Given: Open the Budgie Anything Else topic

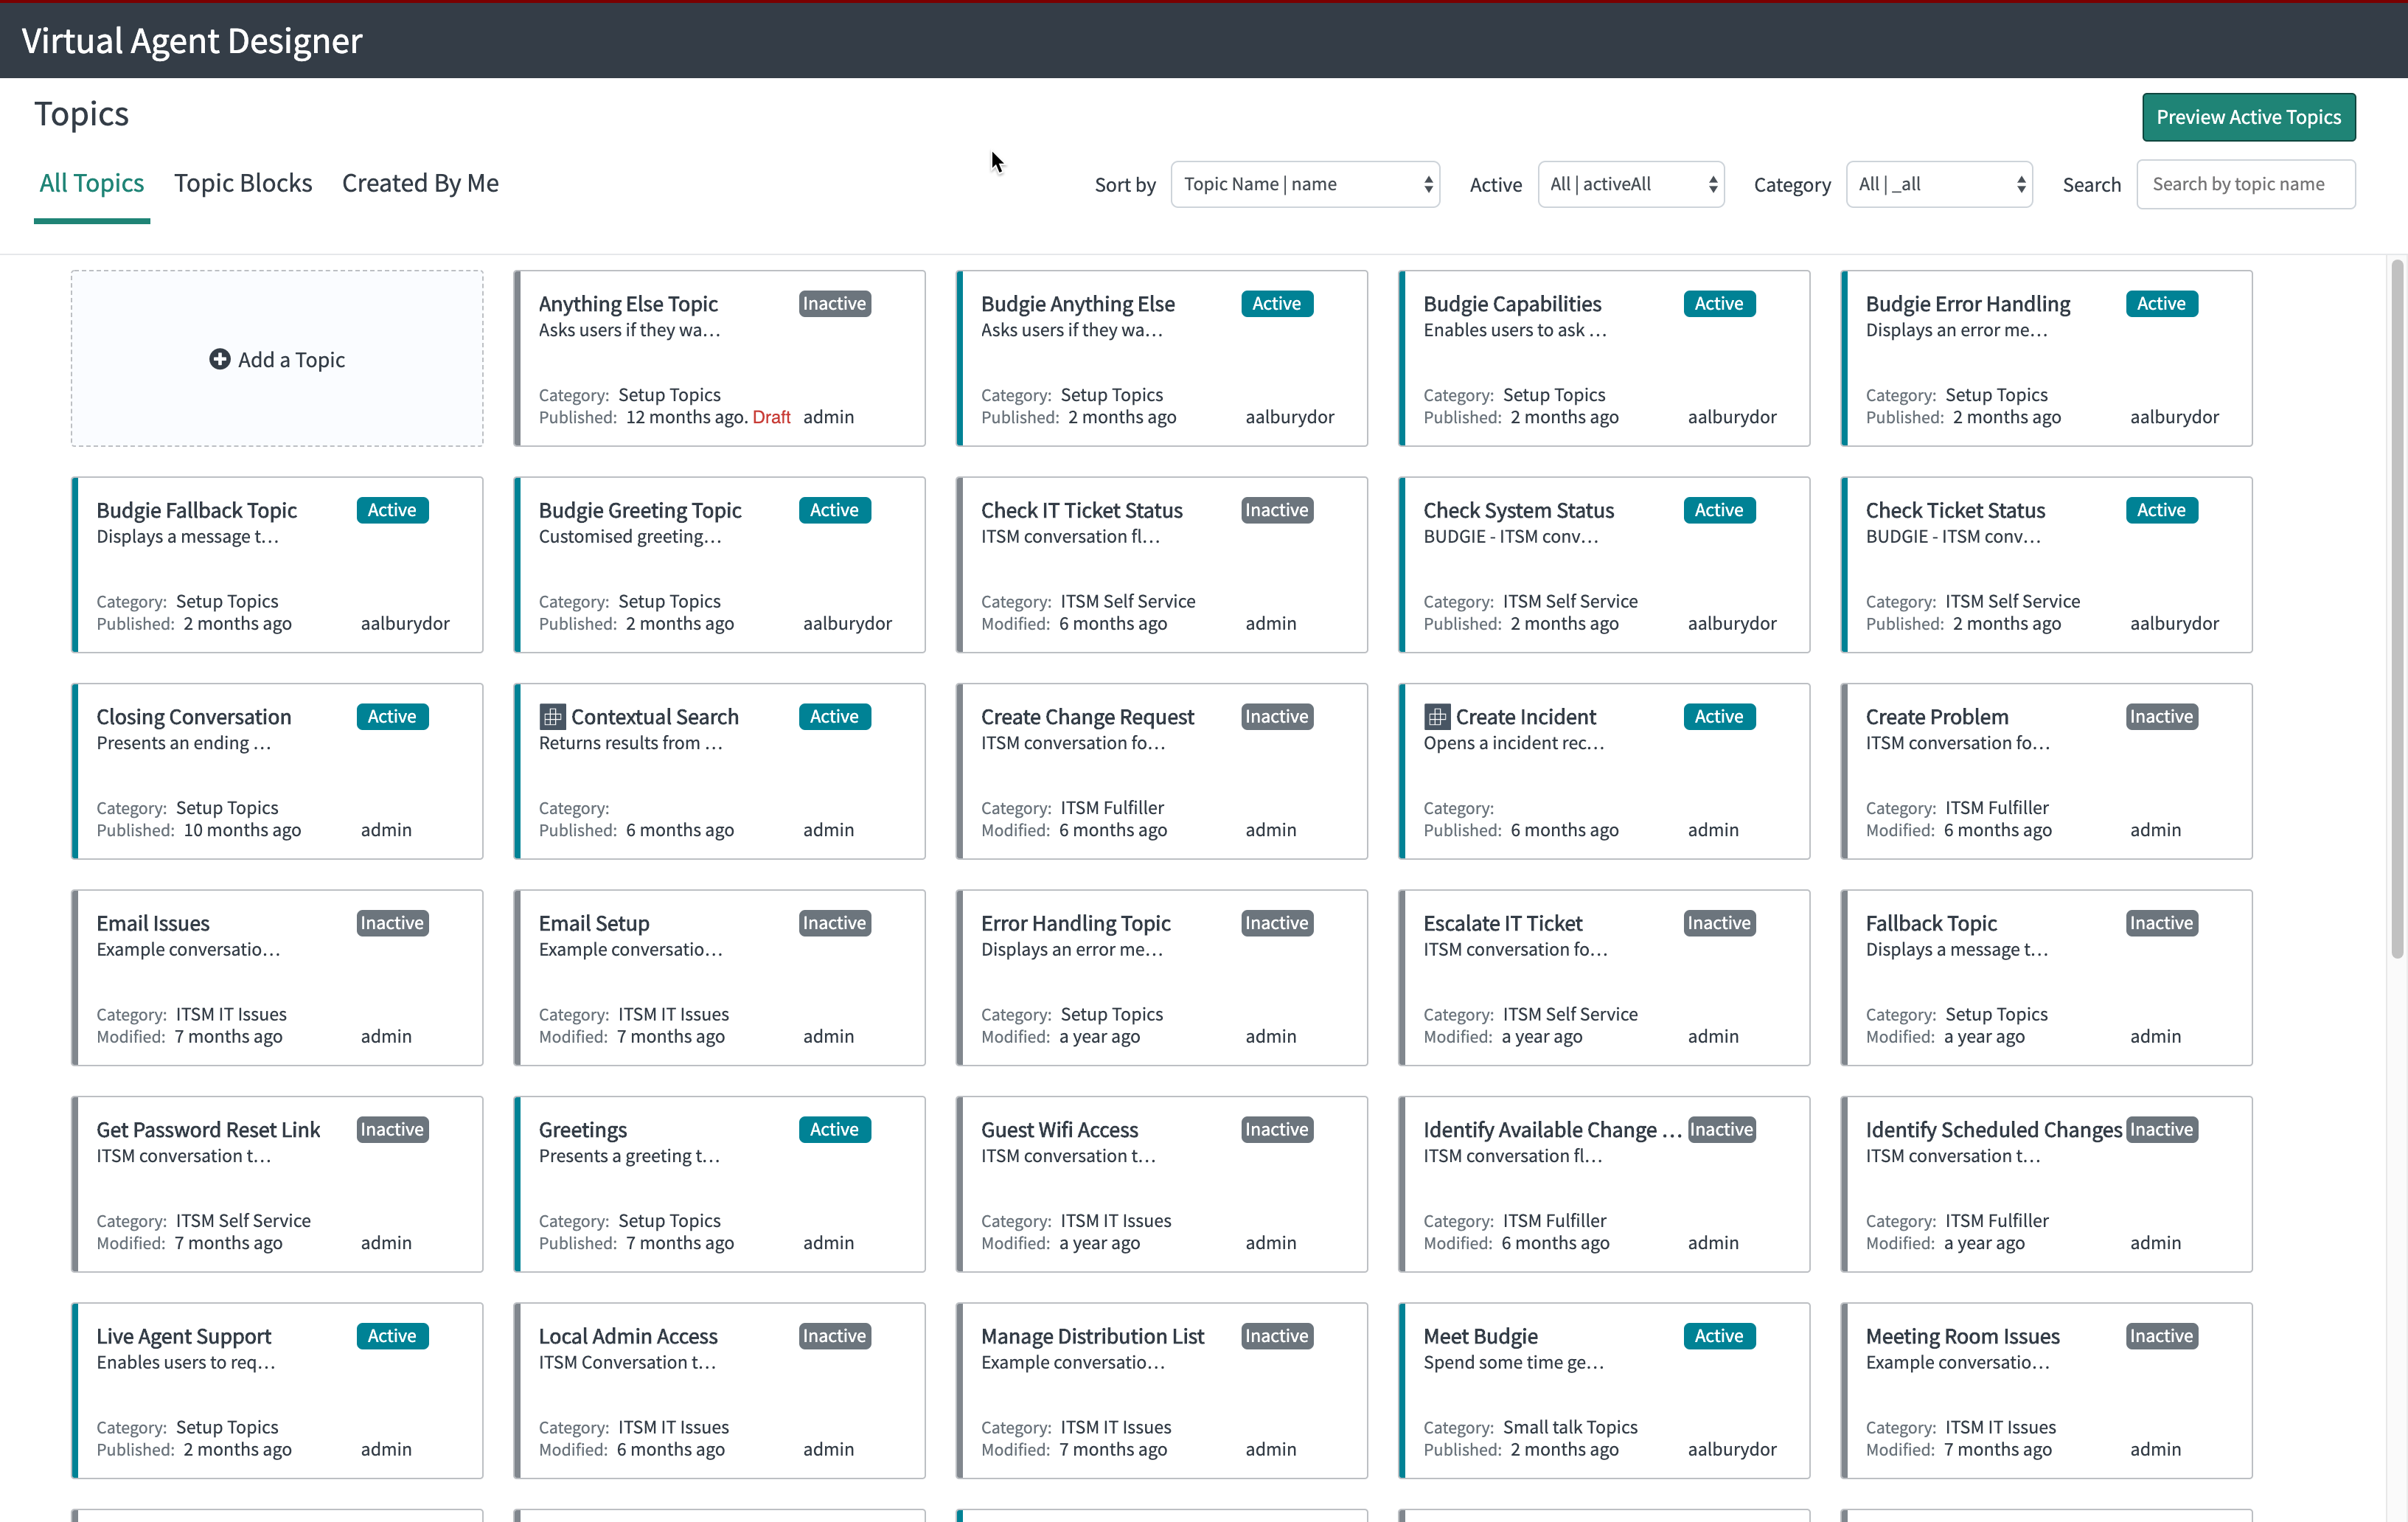Looking at the screenshot, I should tap(1161, 359).
